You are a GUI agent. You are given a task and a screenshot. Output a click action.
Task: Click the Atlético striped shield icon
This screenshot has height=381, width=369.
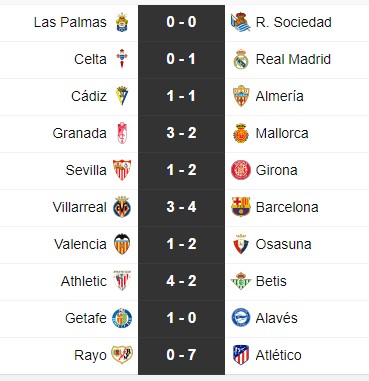pos(241,355)
